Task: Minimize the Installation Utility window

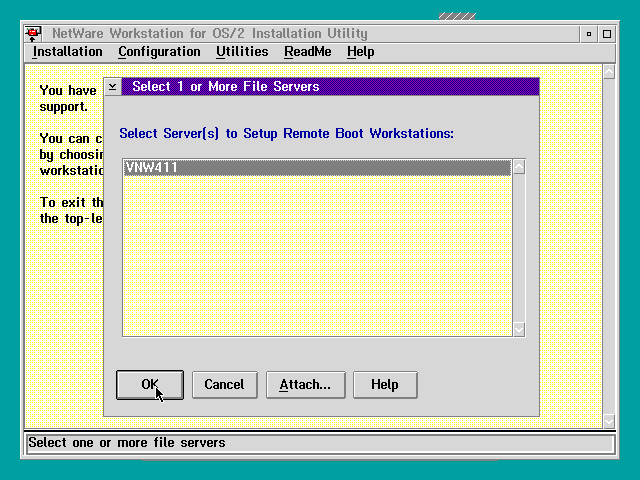Action: 589,34
